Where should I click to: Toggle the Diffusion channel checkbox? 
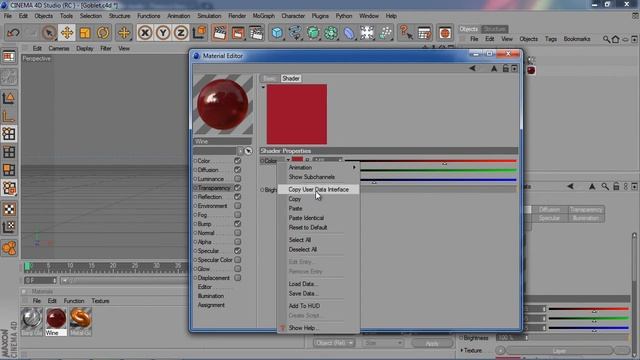click(238, 170)
